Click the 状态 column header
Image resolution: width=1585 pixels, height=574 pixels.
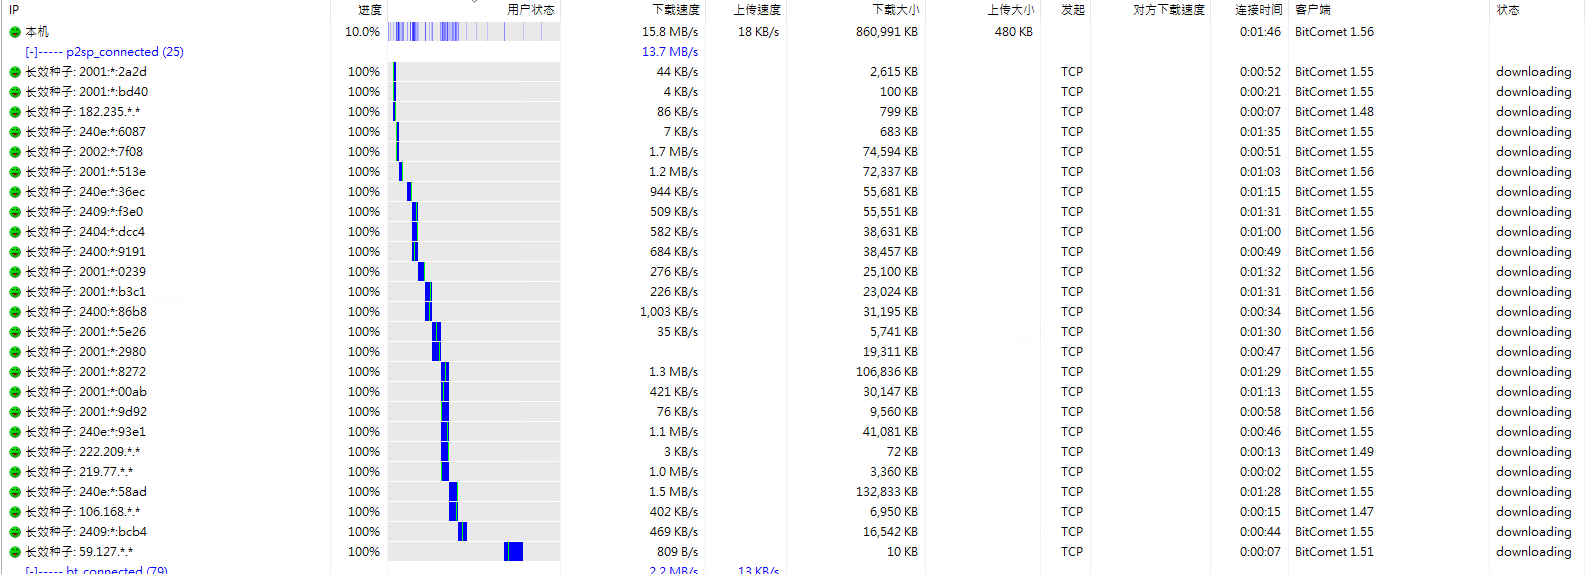pos(1507,10)
